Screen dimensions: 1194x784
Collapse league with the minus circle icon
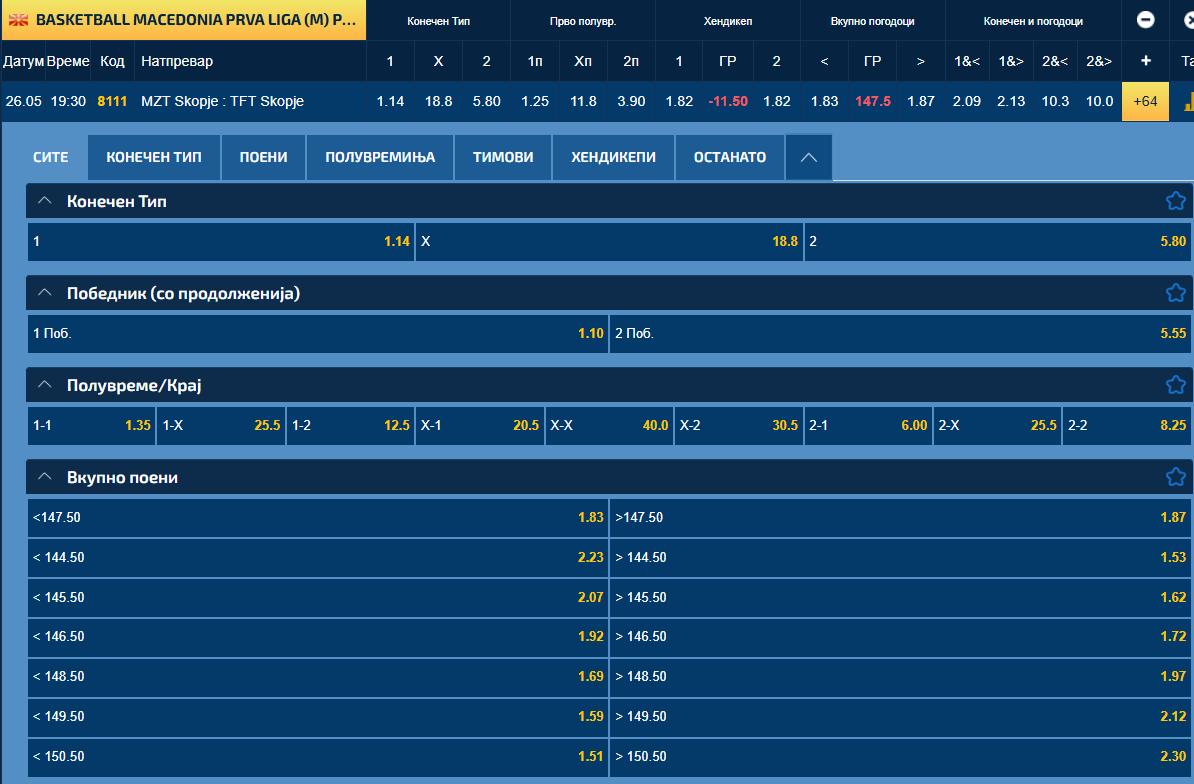pos(1145,20)
